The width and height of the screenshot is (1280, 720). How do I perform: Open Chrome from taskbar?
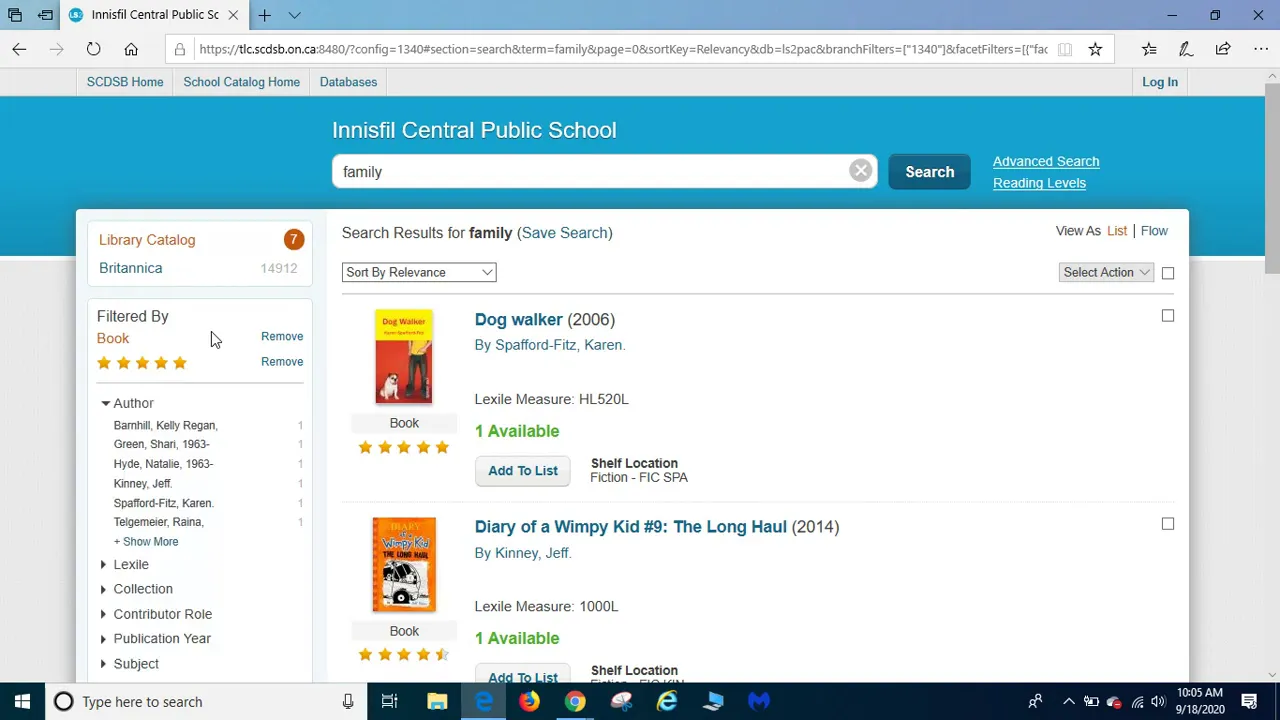(575, 702)
